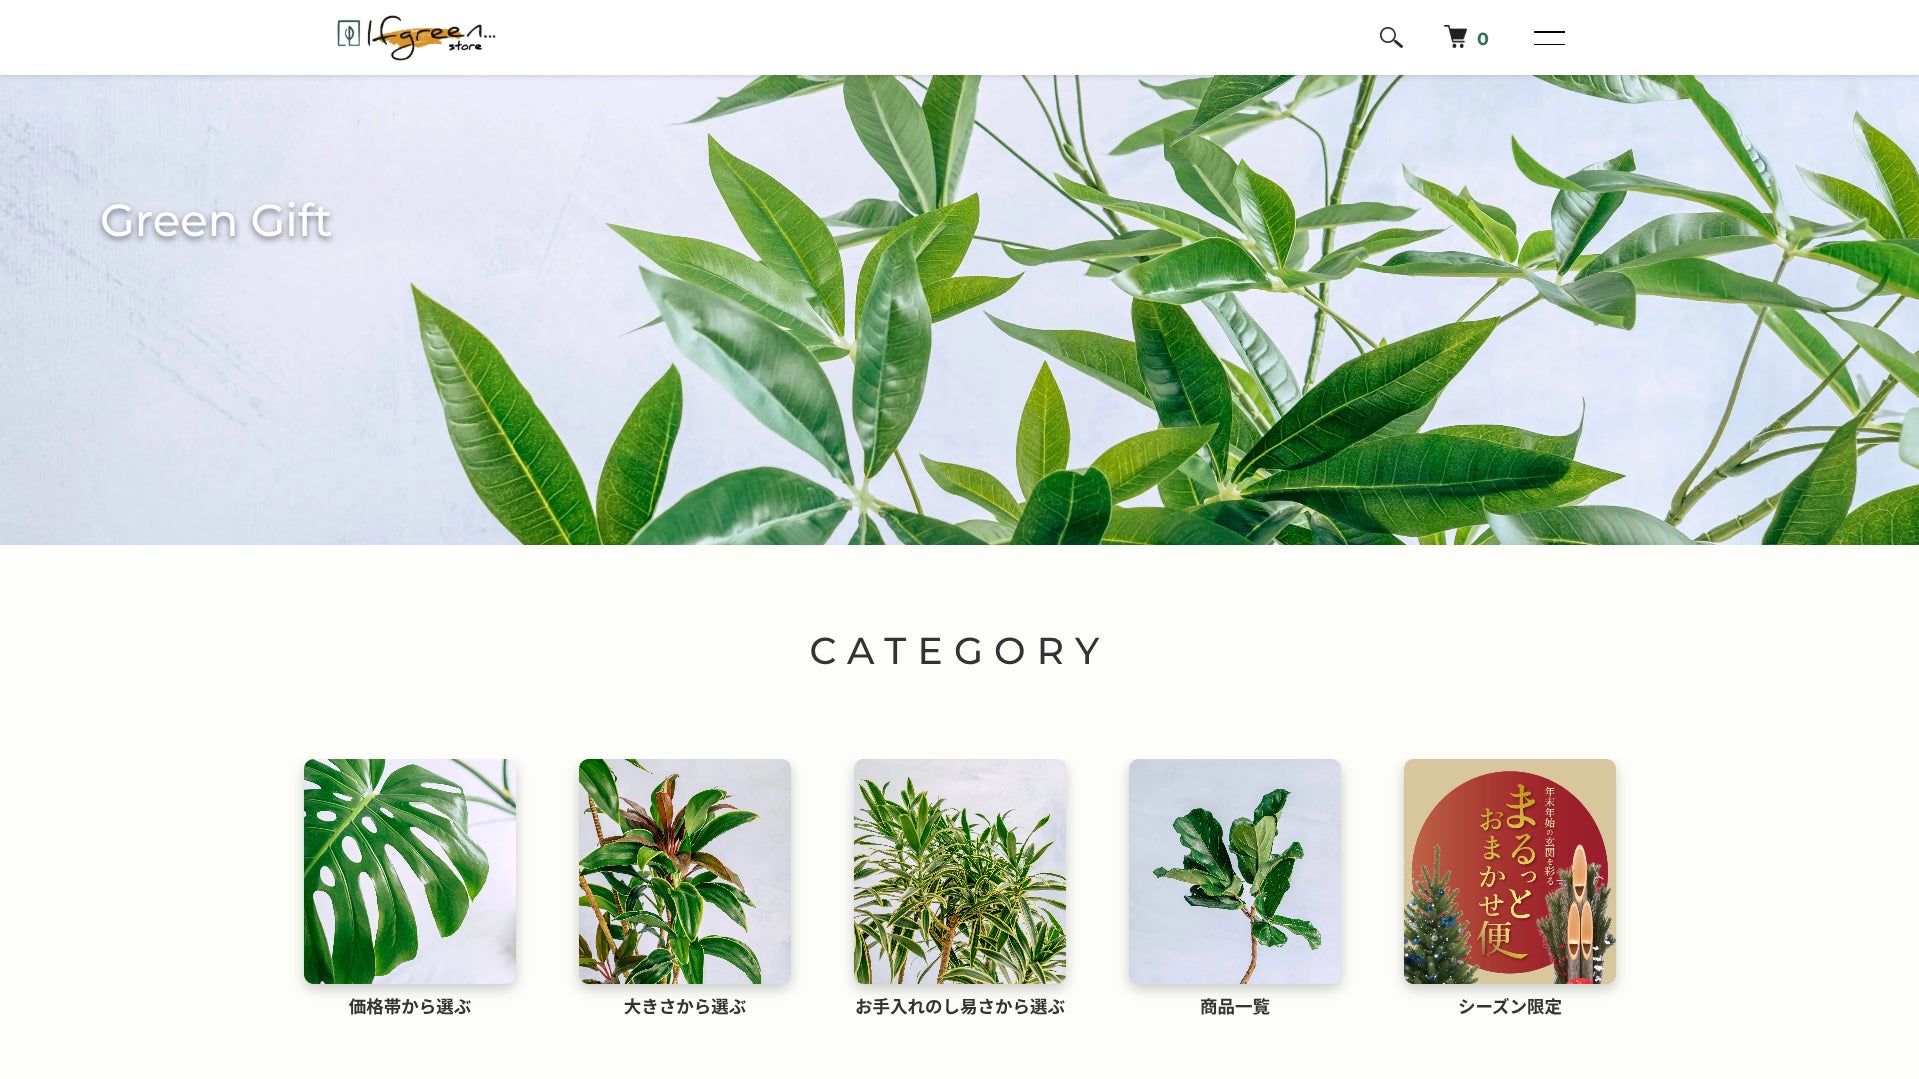Click the leaf emblem in store logo

click(x=348, y=34)
